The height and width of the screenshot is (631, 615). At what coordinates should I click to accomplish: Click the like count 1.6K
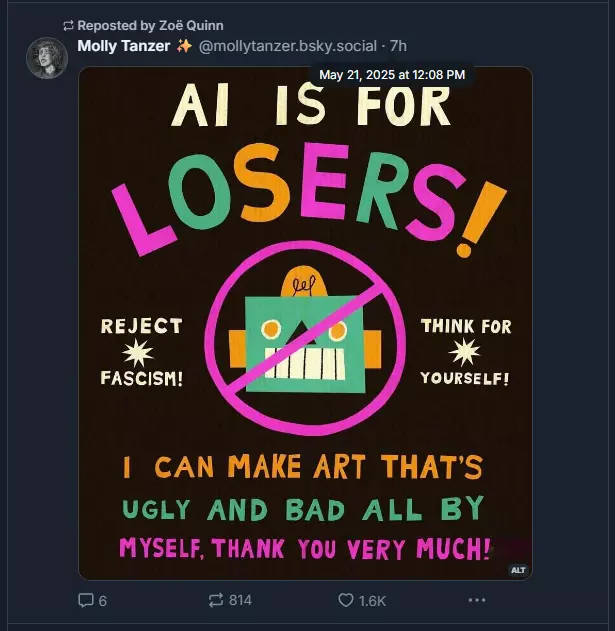click(372, 601)
